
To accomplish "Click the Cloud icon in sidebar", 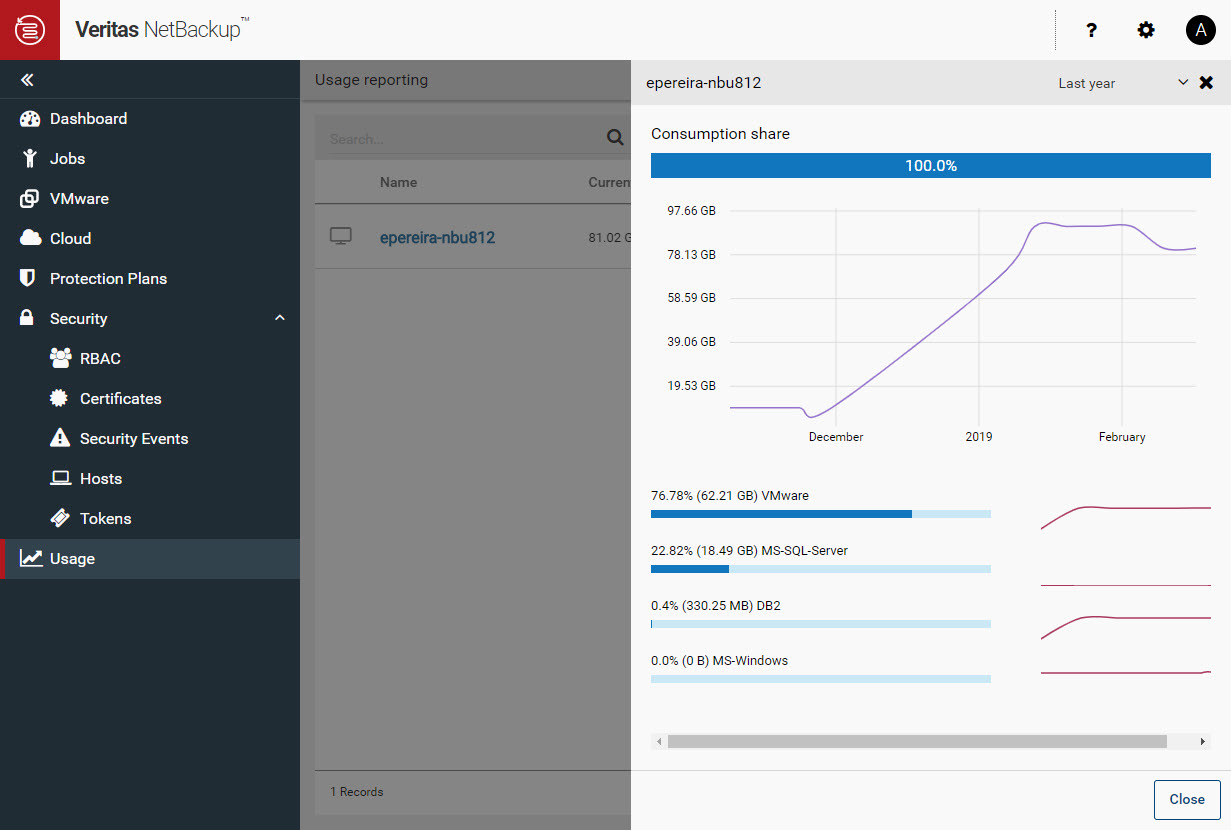I will pos(30,239).
